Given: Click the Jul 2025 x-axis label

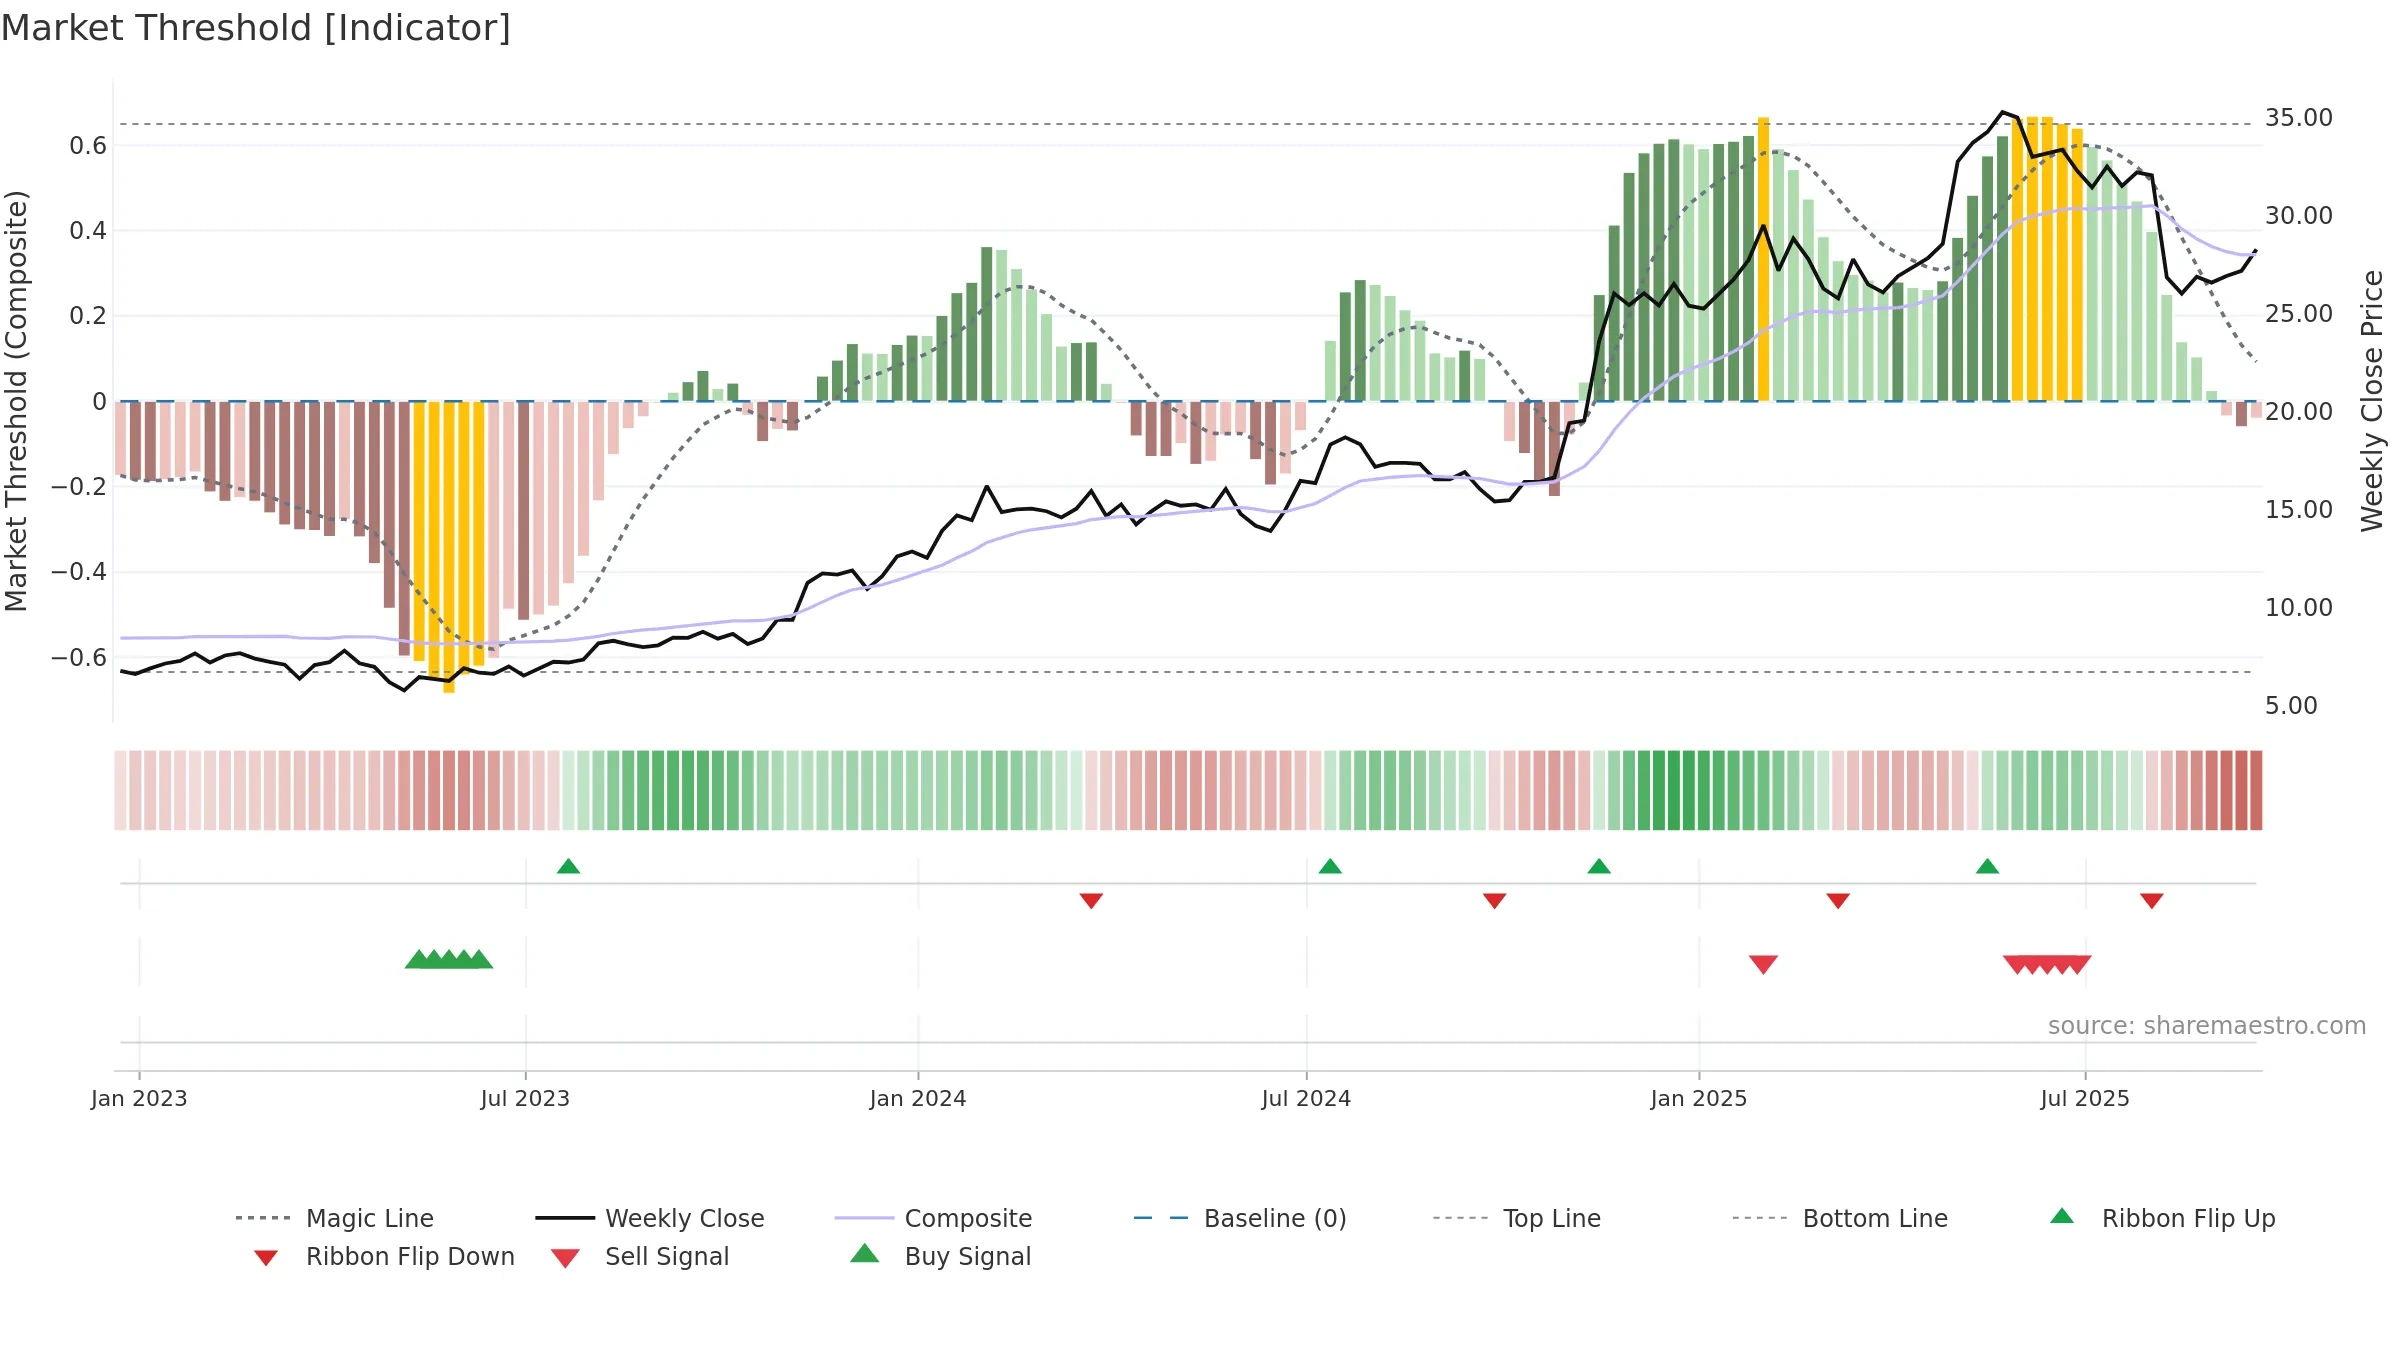Looking at the screenshot, I should pyautogui.click(x=2085, y=1099).
